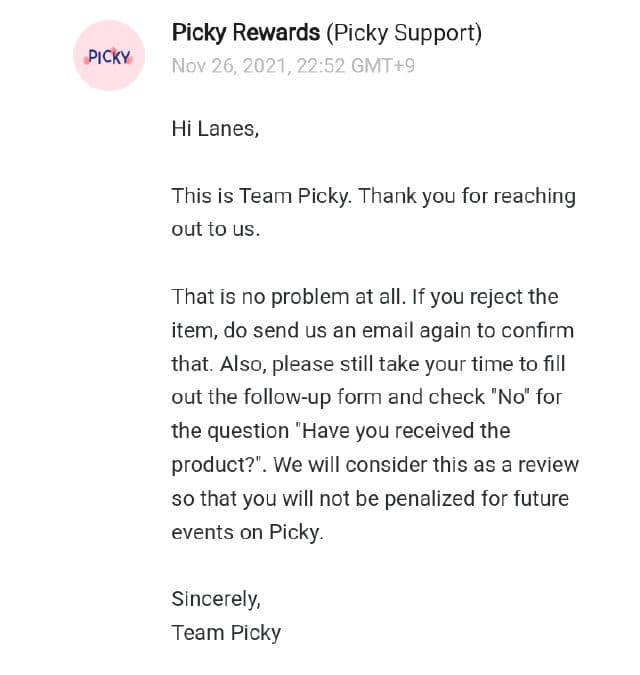Click the "(Picky Support)" sender label
This screenshot has height=675, width=640.
[x=404, y=33]
